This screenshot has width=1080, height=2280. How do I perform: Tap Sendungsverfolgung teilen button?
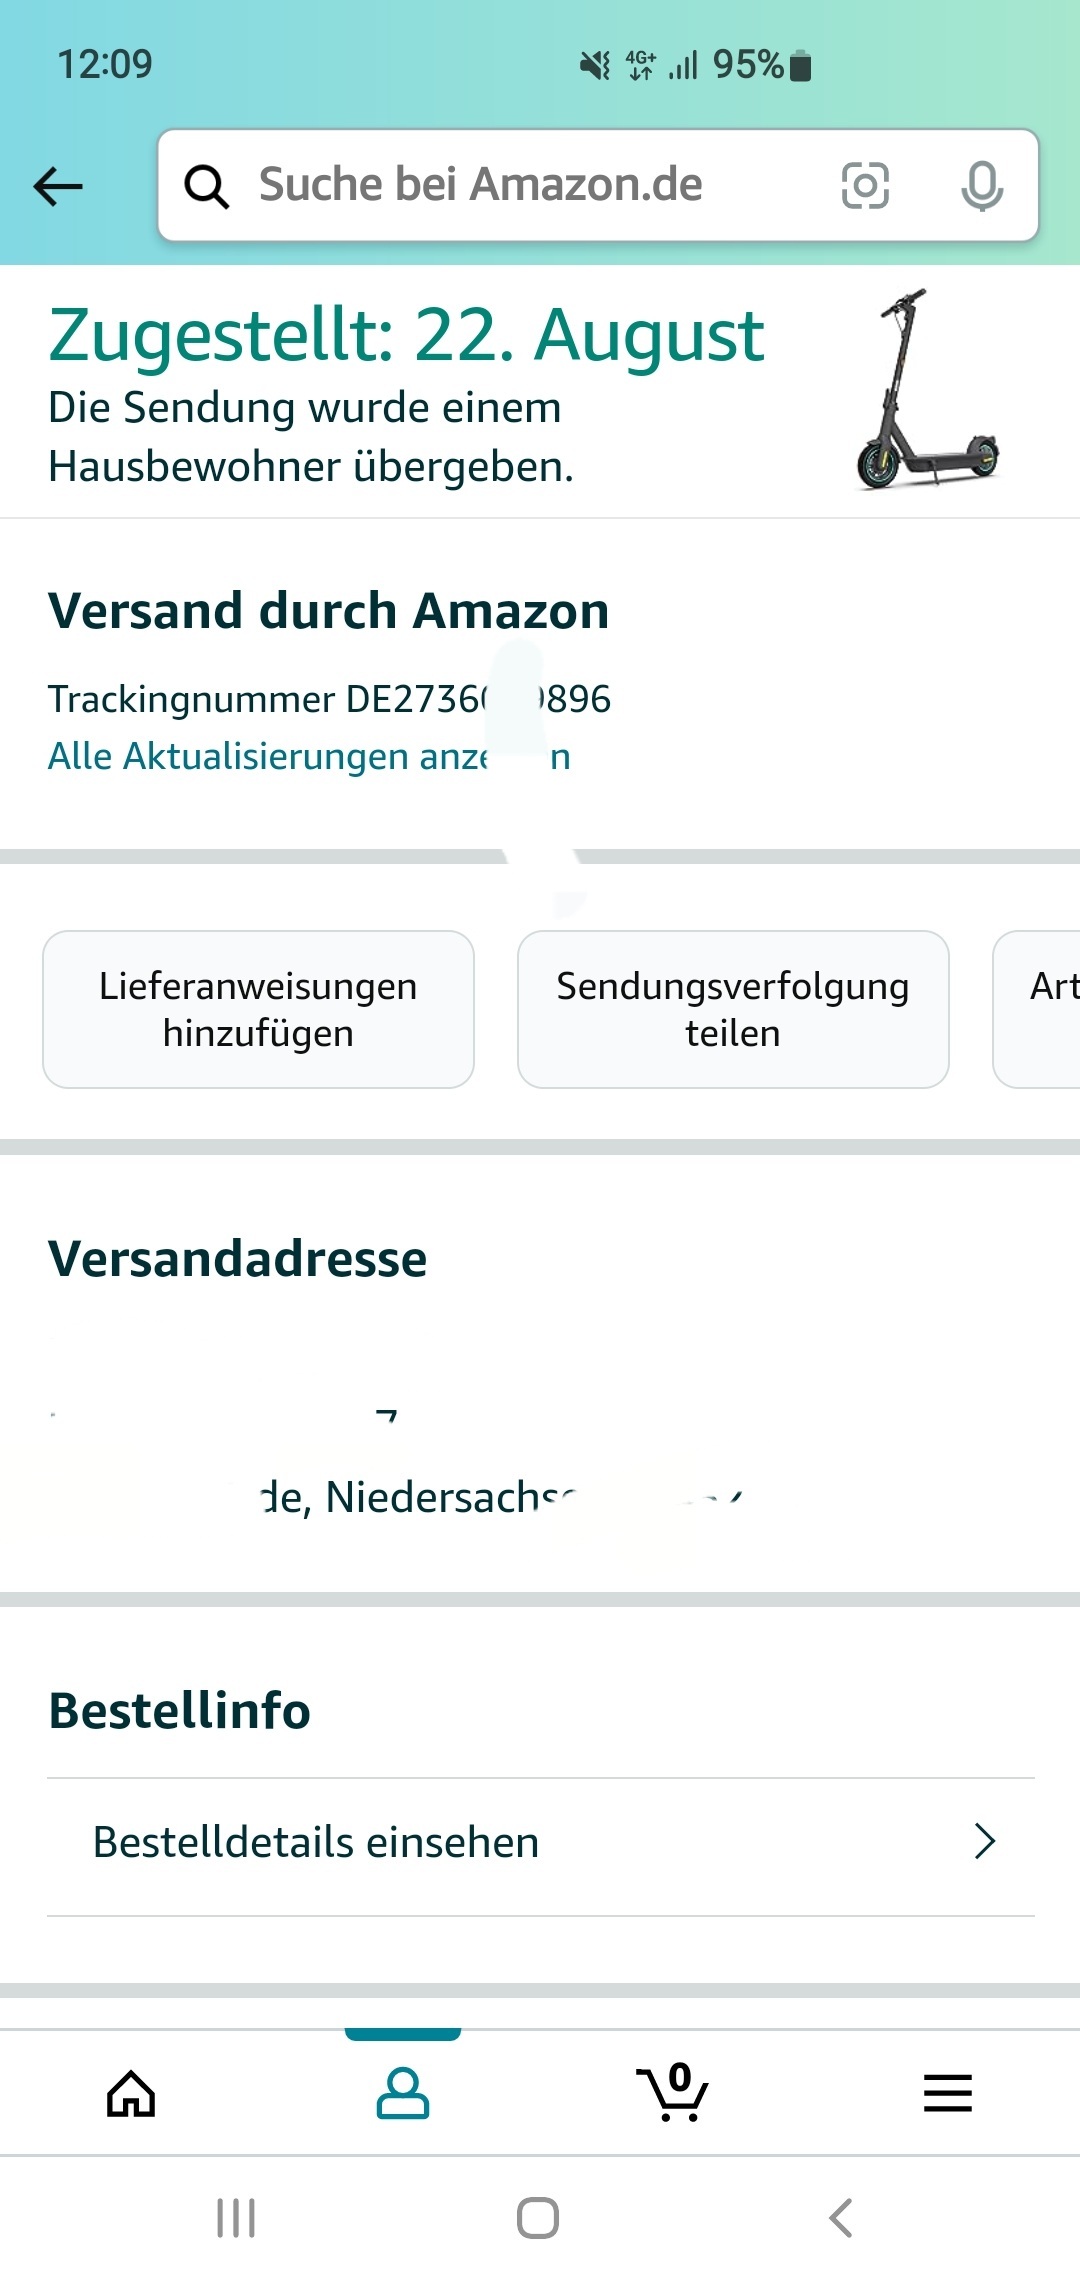coord(733,1010)
